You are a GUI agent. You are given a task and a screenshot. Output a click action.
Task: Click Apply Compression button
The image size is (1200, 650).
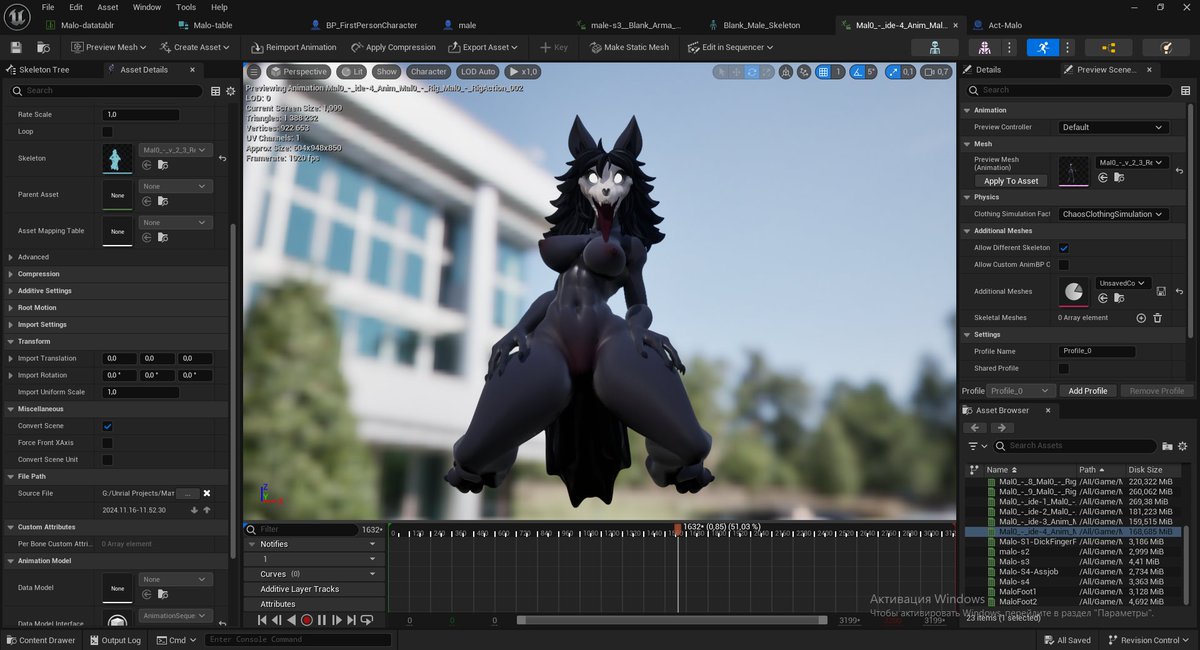tap(393, 47)
